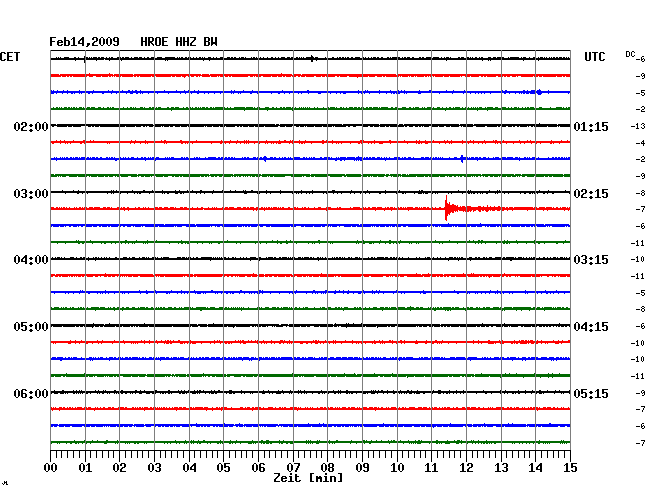Click the UTC timezone label
The image size is (650, 494).
(594, 57)
